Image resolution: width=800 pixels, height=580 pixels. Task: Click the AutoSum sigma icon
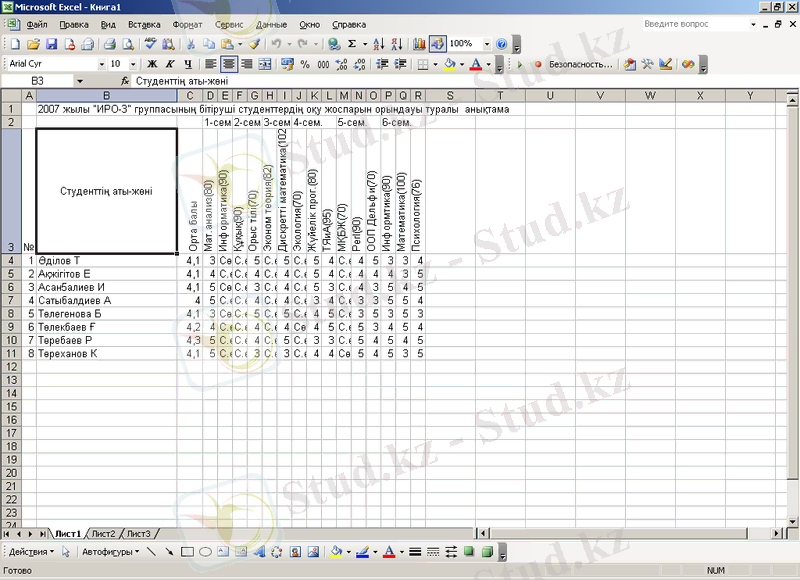point(351,44)
